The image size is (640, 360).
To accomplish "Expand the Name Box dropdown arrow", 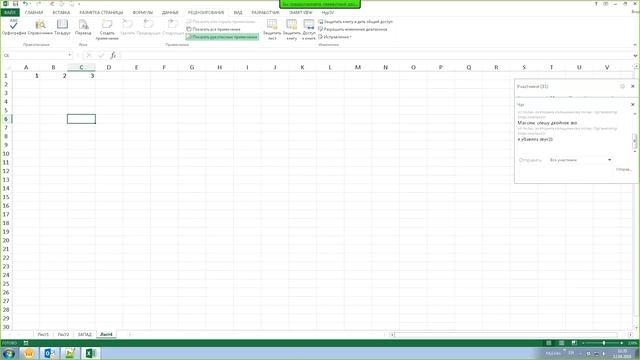I will (x=70, y=55).
